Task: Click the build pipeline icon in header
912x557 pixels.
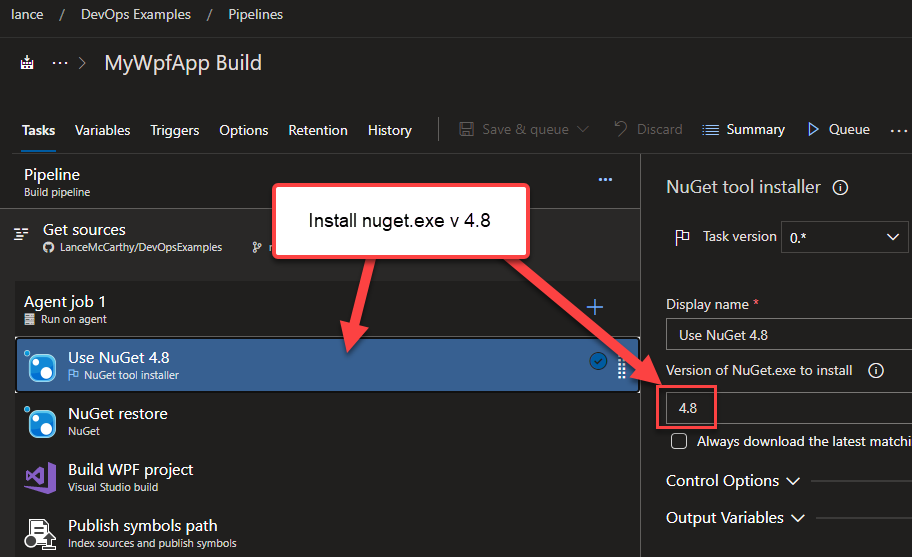Action: pyautogui.click(x=27, y=63)
